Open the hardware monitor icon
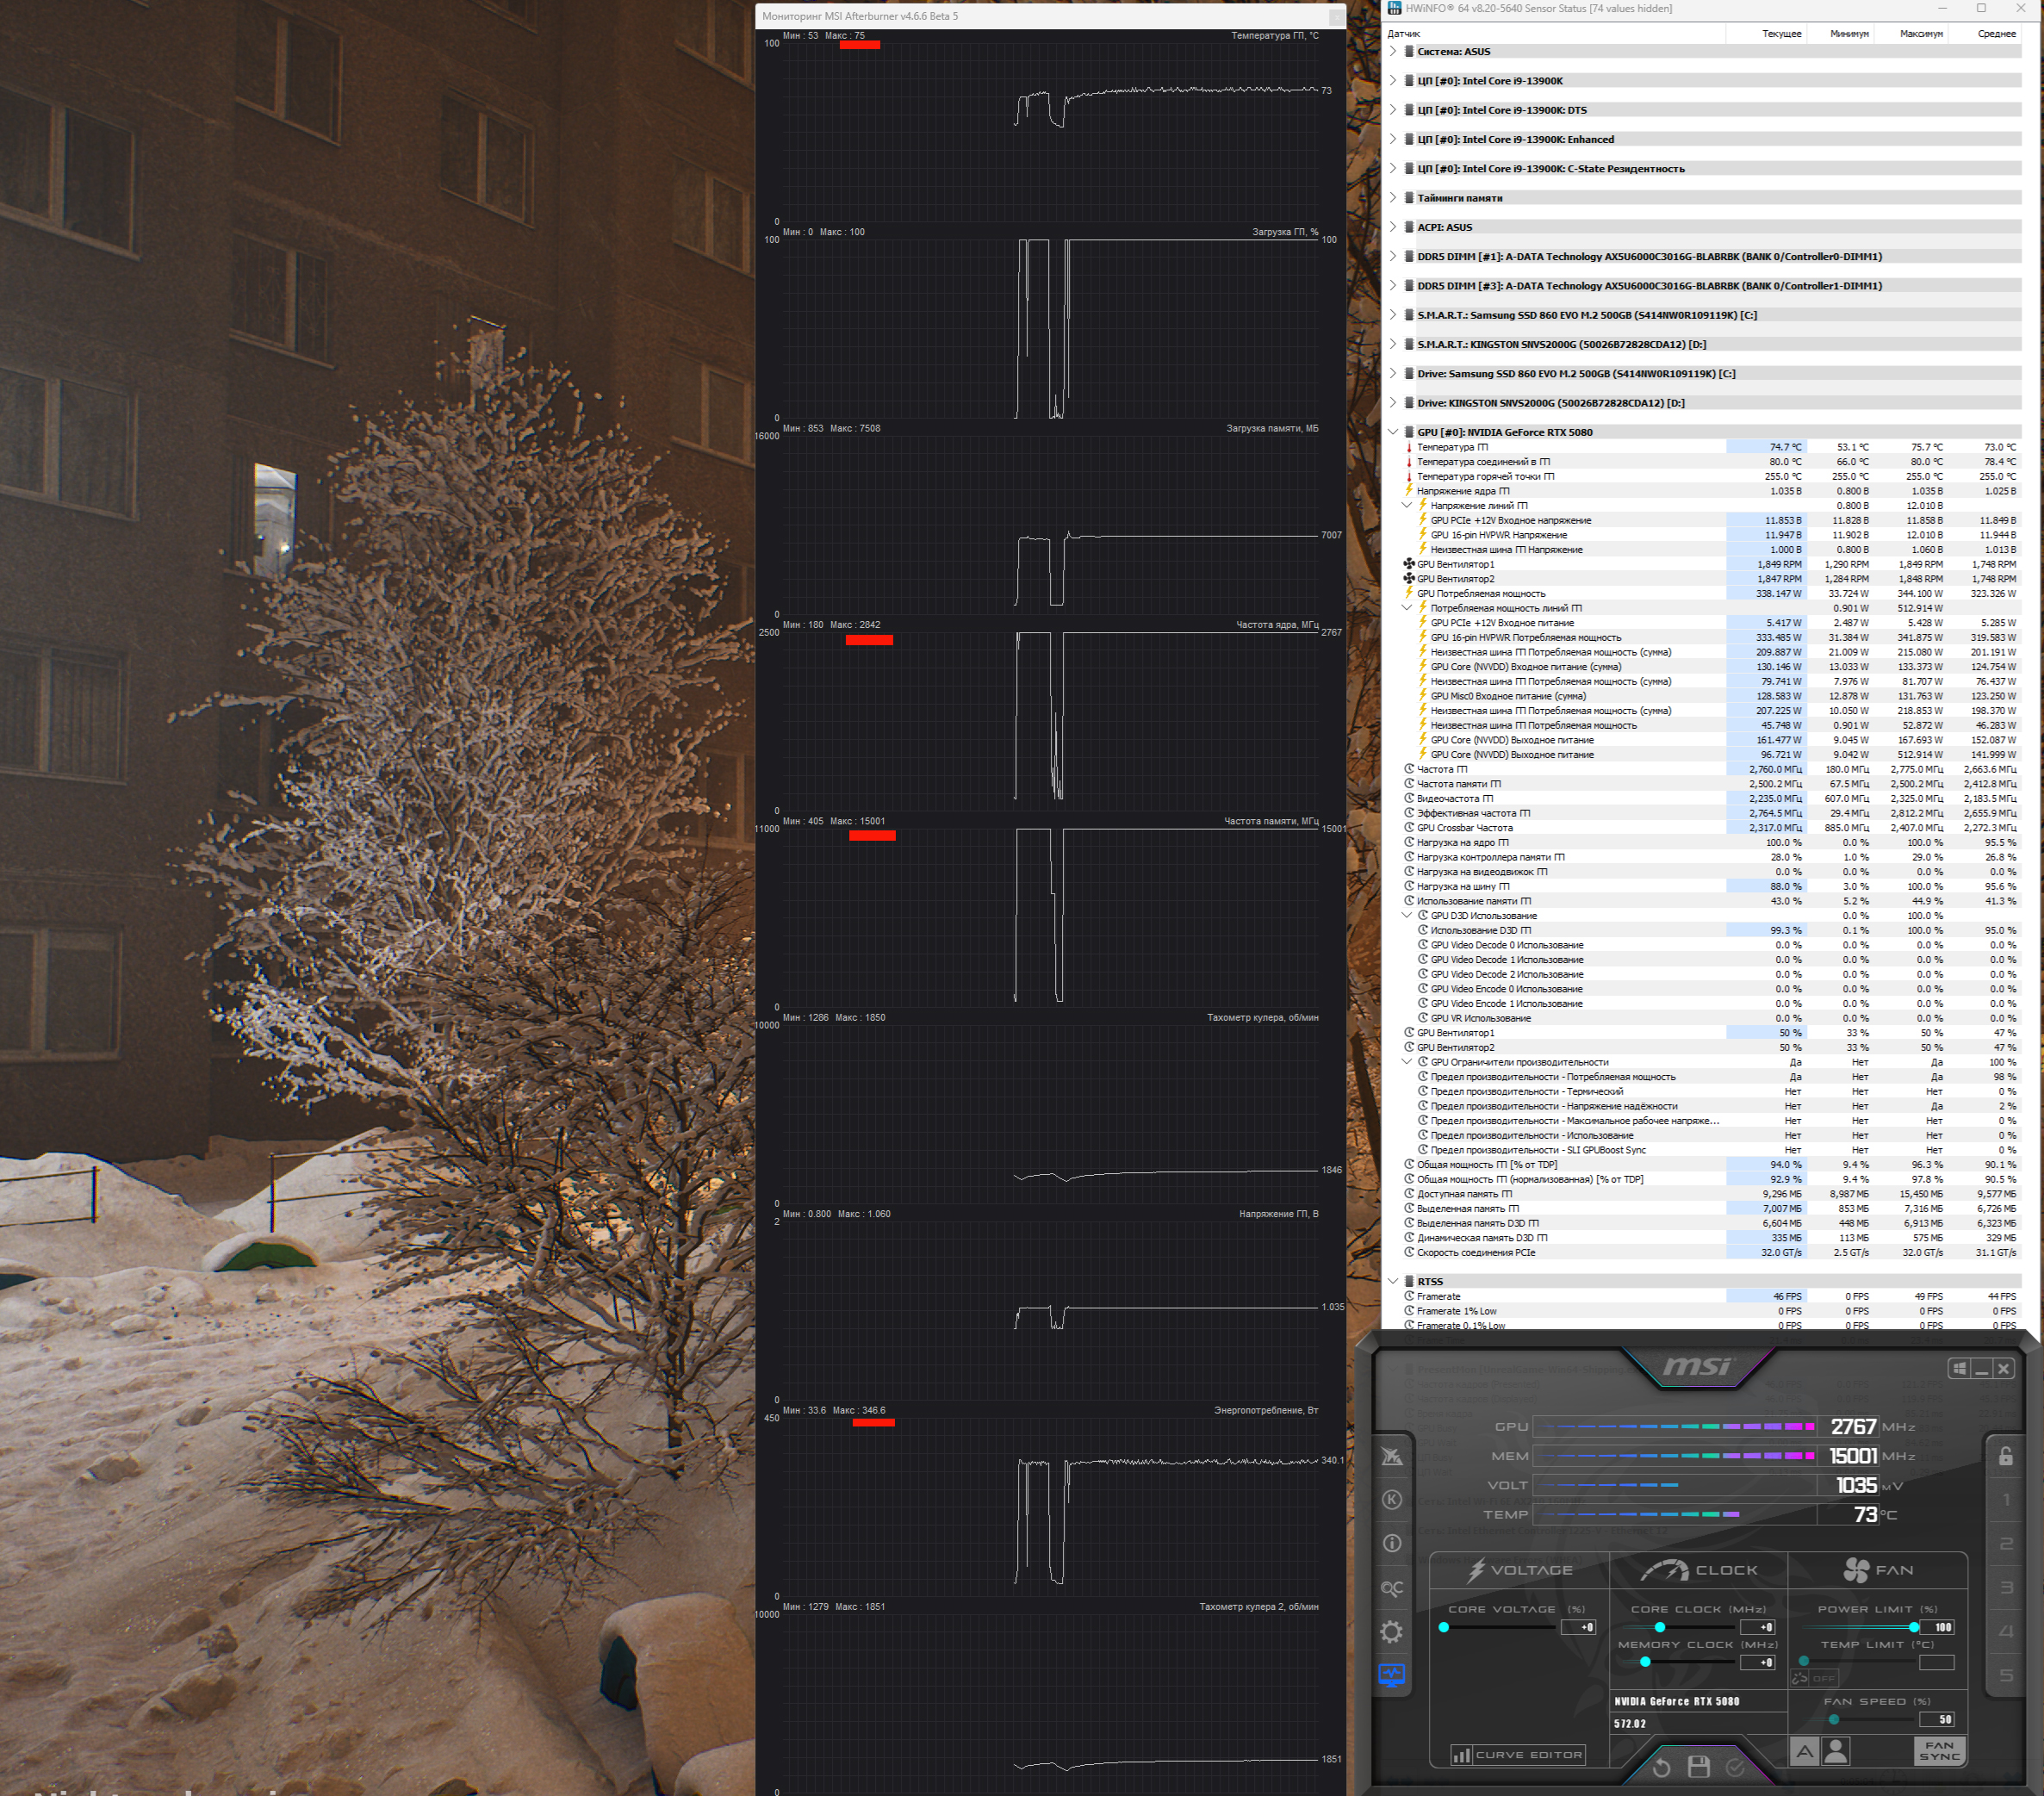Image resolution: width=2044 pixels, height=1796 pixels. pyautogui.click(x=1391, y=1675)
